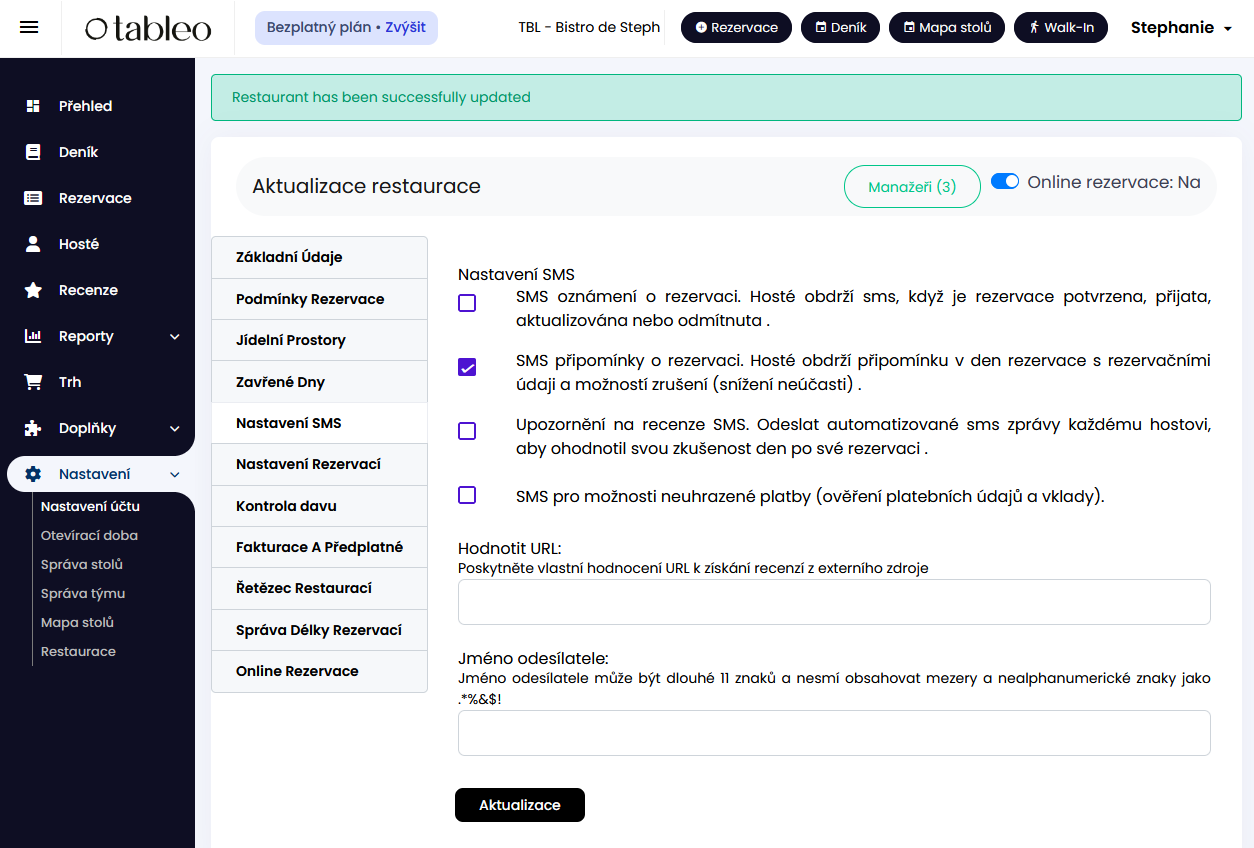This screenshot has height=848, width=1254.
Task: Click the TBL - Bistro de Steph name
Action: point(589,27)
